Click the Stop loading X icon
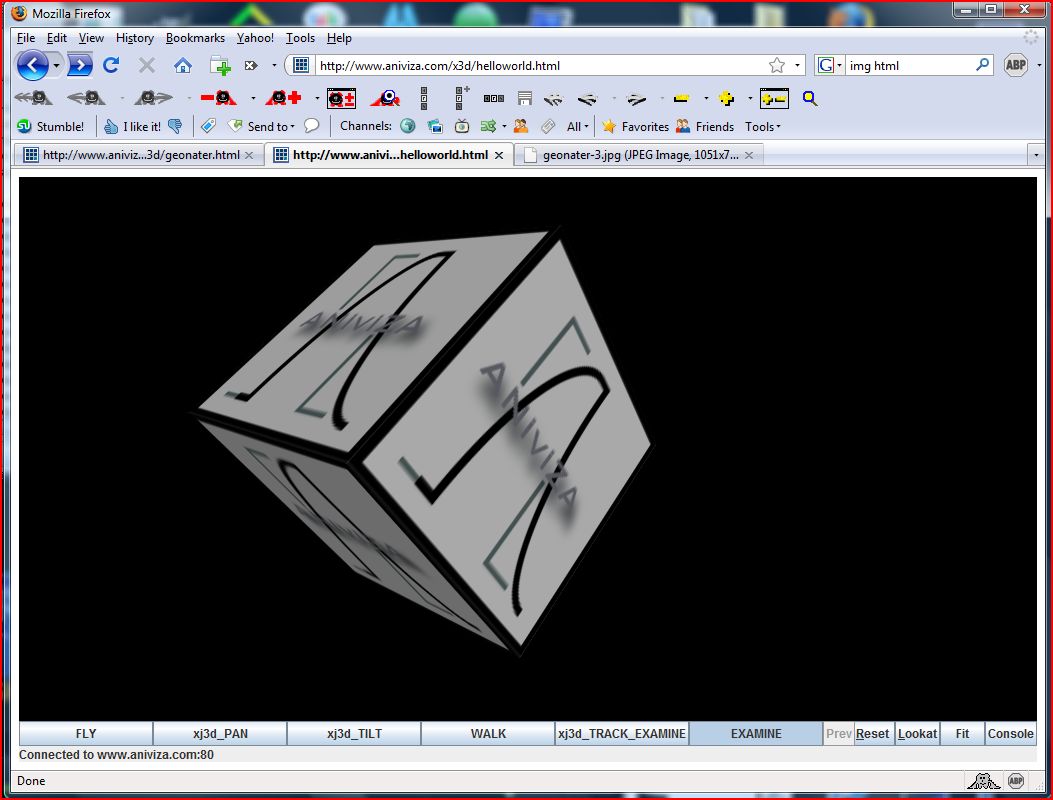Image resolution: width=1053 pixels, height=800 pixels. 147,65
